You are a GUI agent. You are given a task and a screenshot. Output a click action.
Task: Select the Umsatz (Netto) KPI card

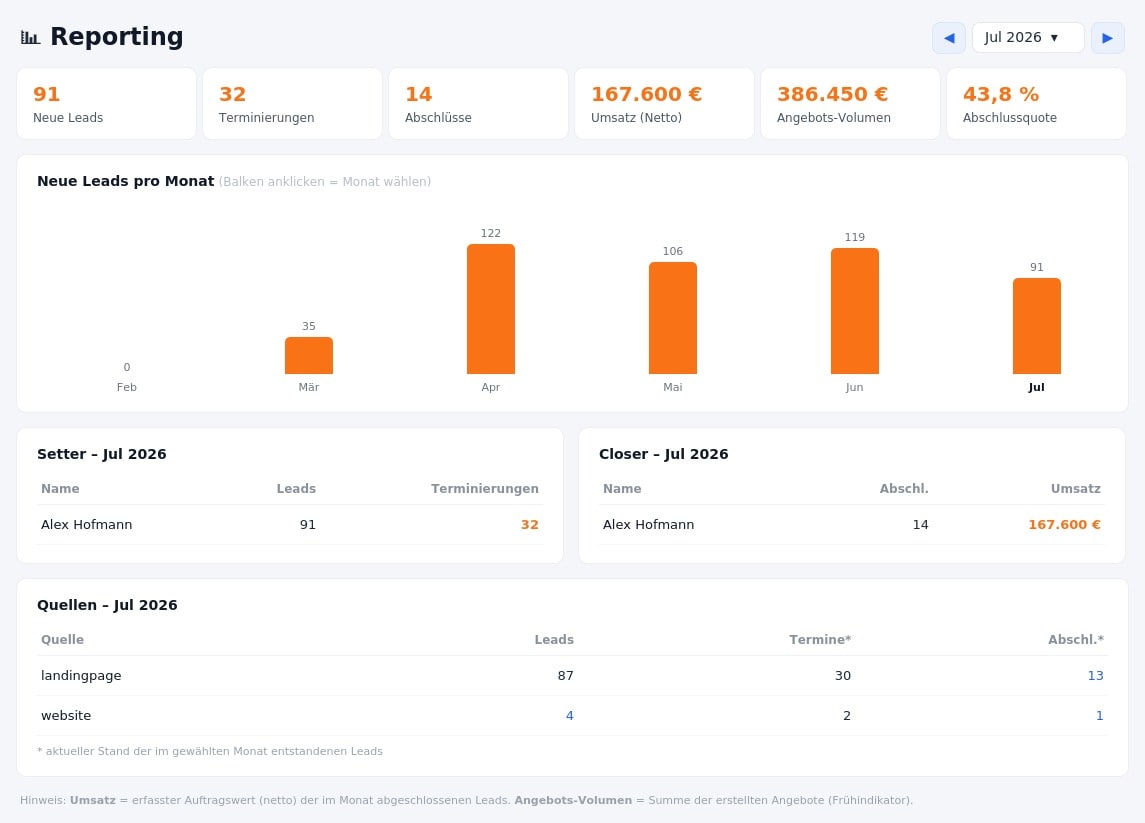[x=665, y=104]
